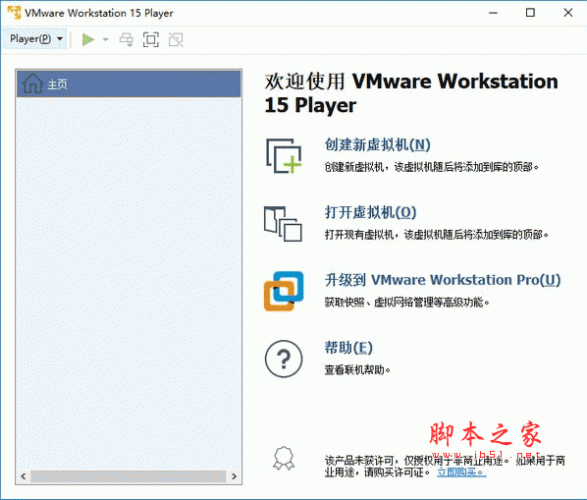Click the Send Ctrl+Alt+Del toolbar icon
This screenshot has height=500, width=587.
126,39
